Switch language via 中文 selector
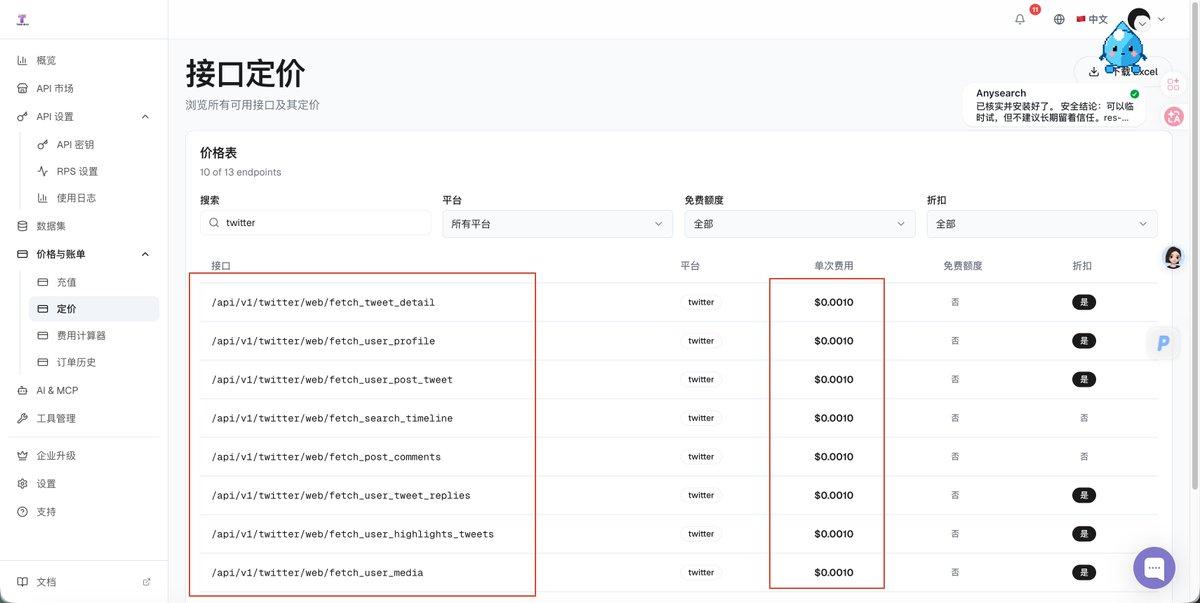 1092,19
